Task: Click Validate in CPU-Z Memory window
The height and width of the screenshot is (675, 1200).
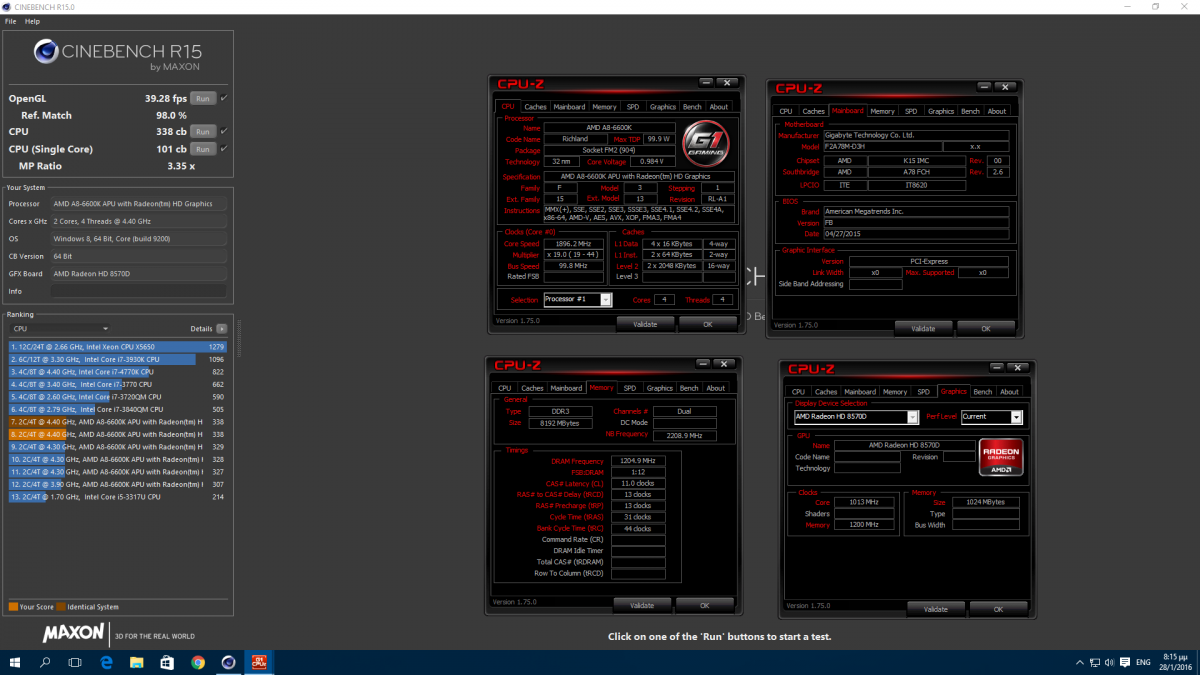Action: point(641,605)
